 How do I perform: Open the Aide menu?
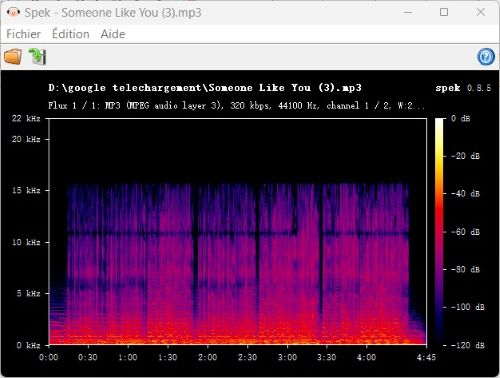(x=113, y=34)
